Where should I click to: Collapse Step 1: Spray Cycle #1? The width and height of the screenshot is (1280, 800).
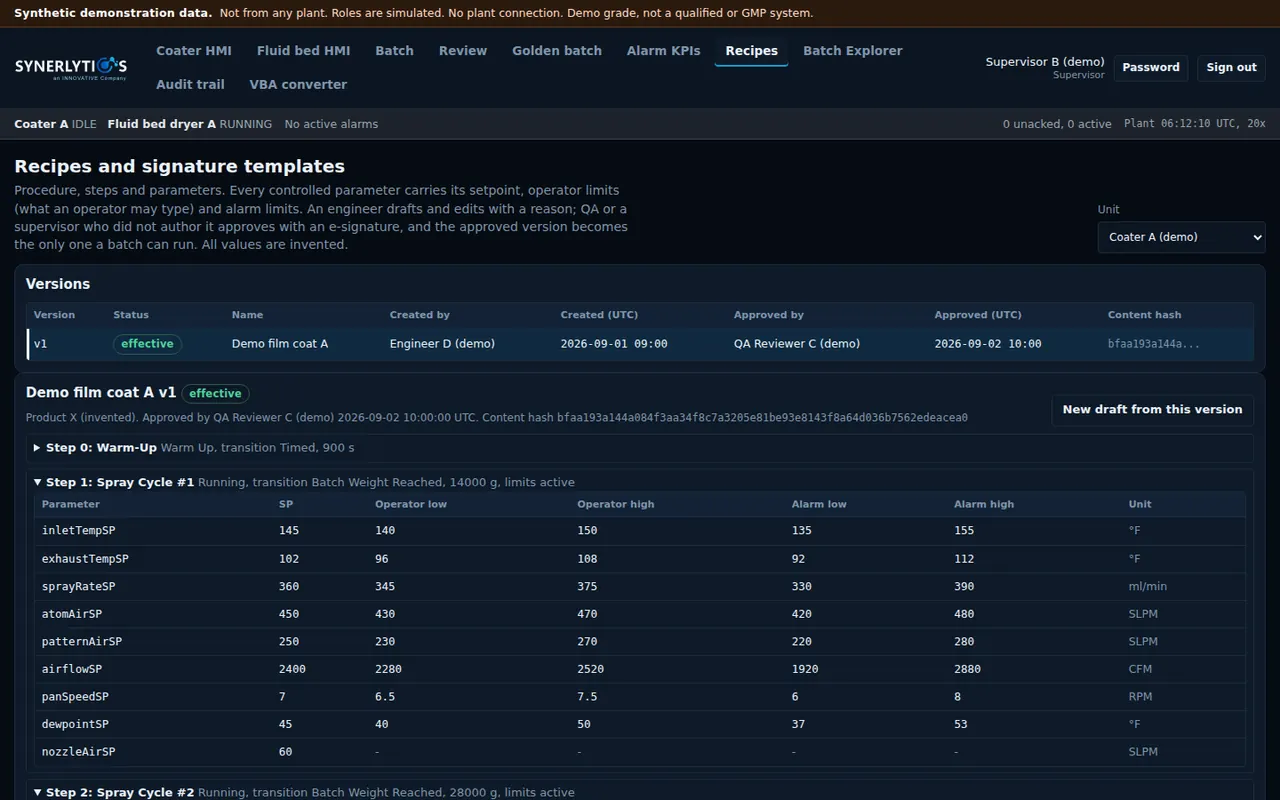click(x=639, y=482)
